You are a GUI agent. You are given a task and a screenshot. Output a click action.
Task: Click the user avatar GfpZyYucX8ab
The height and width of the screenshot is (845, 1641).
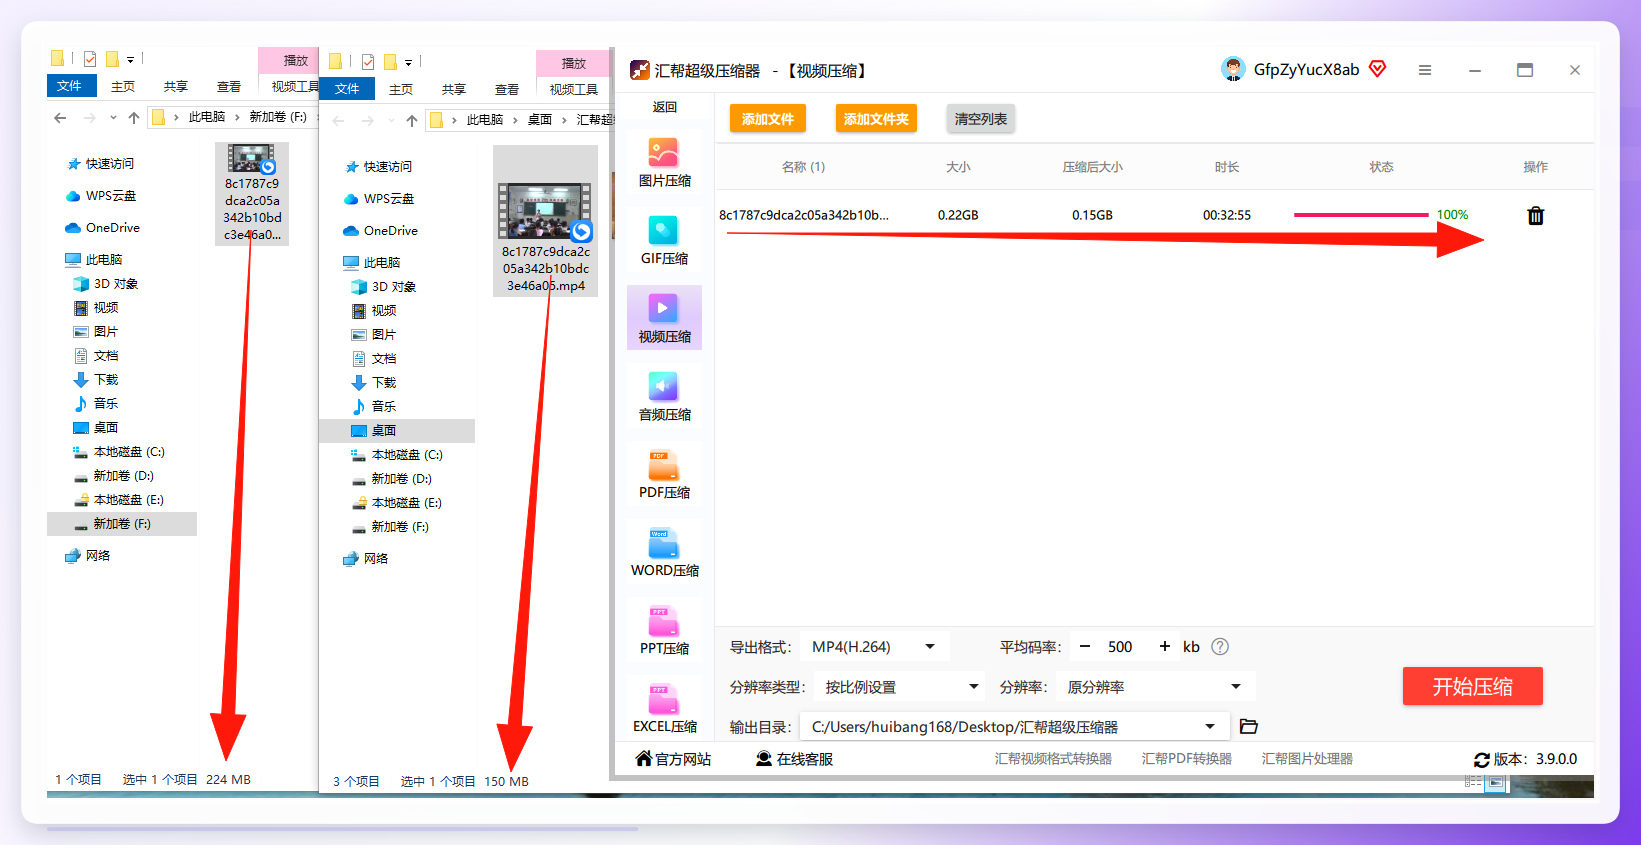(1233, 69)
